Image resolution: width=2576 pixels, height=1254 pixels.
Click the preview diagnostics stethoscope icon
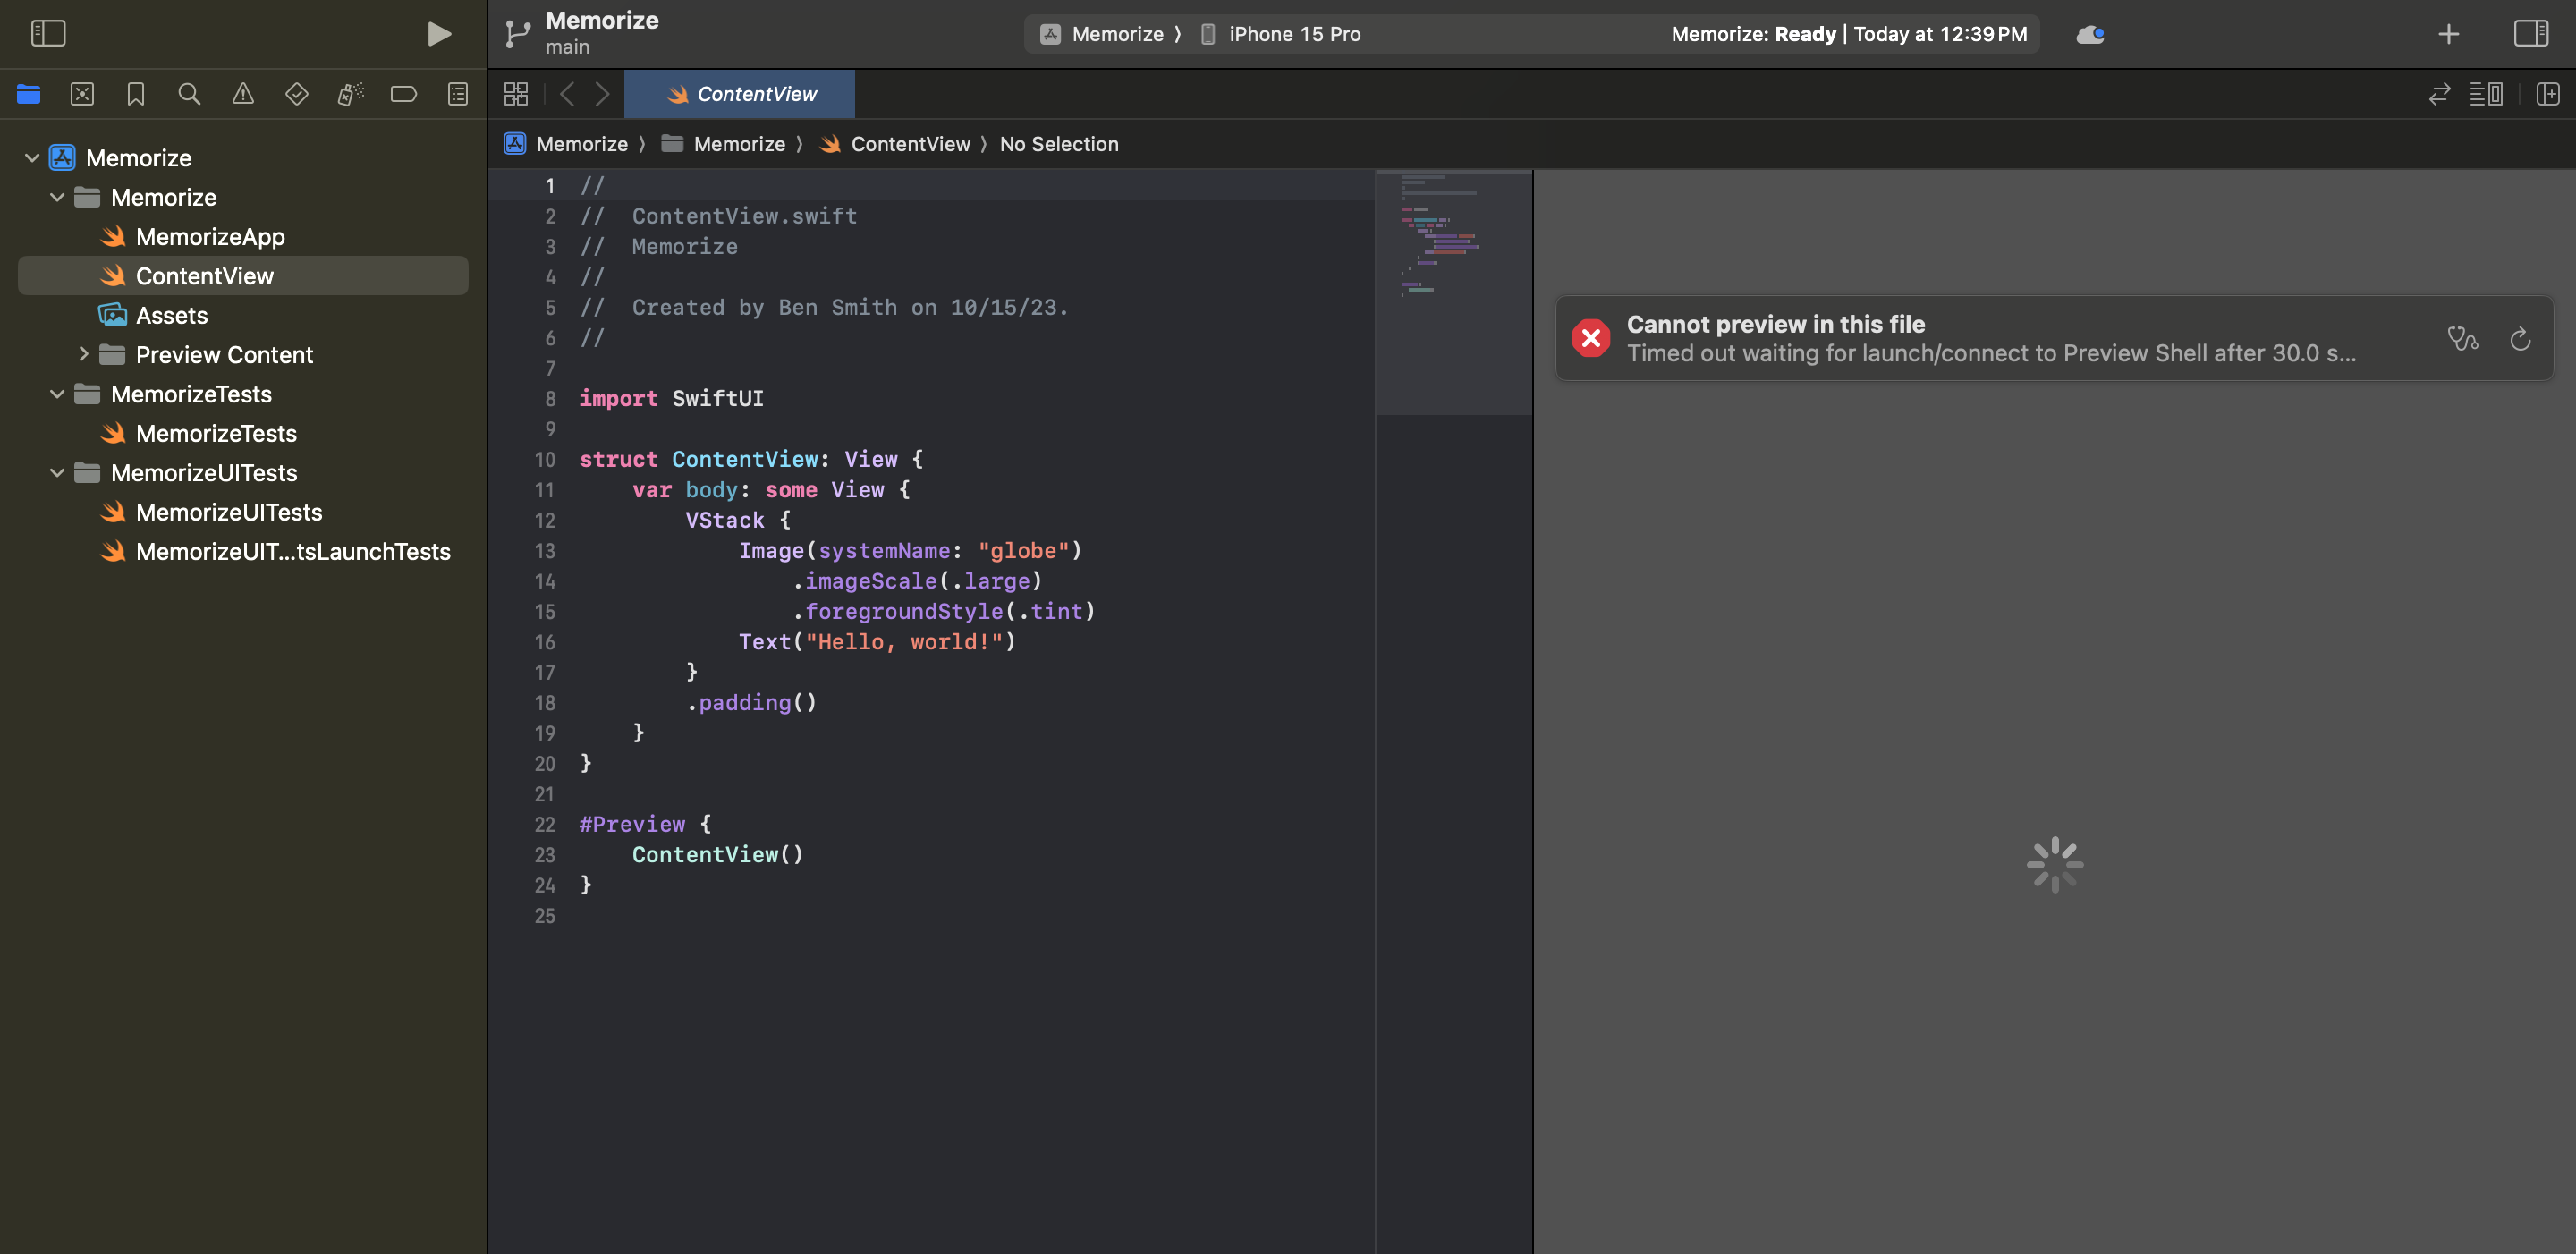pos(2462,339)
